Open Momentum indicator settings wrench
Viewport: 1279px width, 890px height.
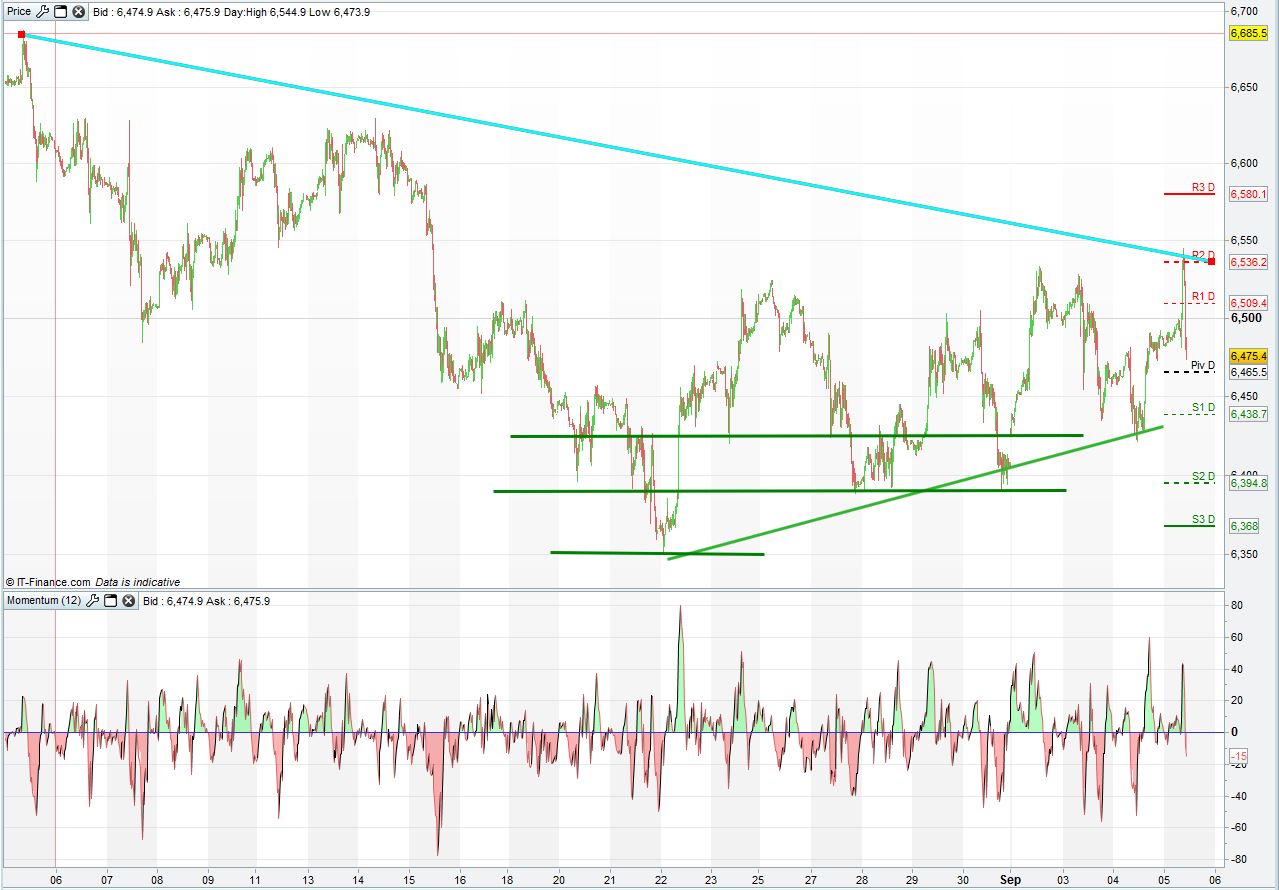[x=93, y=601]
